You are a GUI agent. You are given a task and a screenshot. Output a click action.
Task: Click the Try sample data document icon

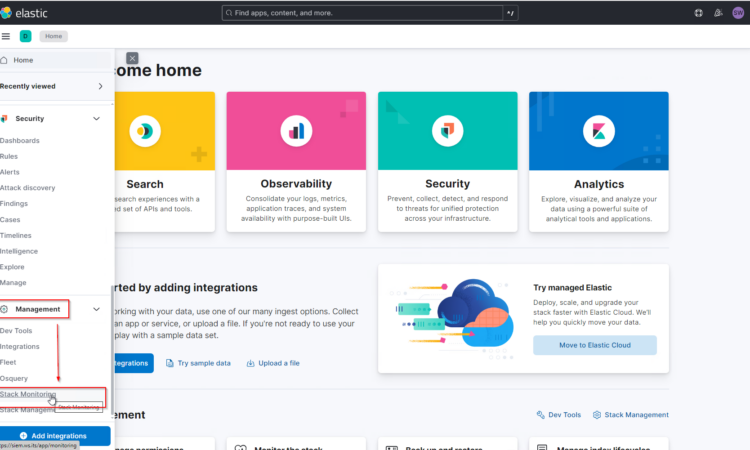click(x=170, y=363)
